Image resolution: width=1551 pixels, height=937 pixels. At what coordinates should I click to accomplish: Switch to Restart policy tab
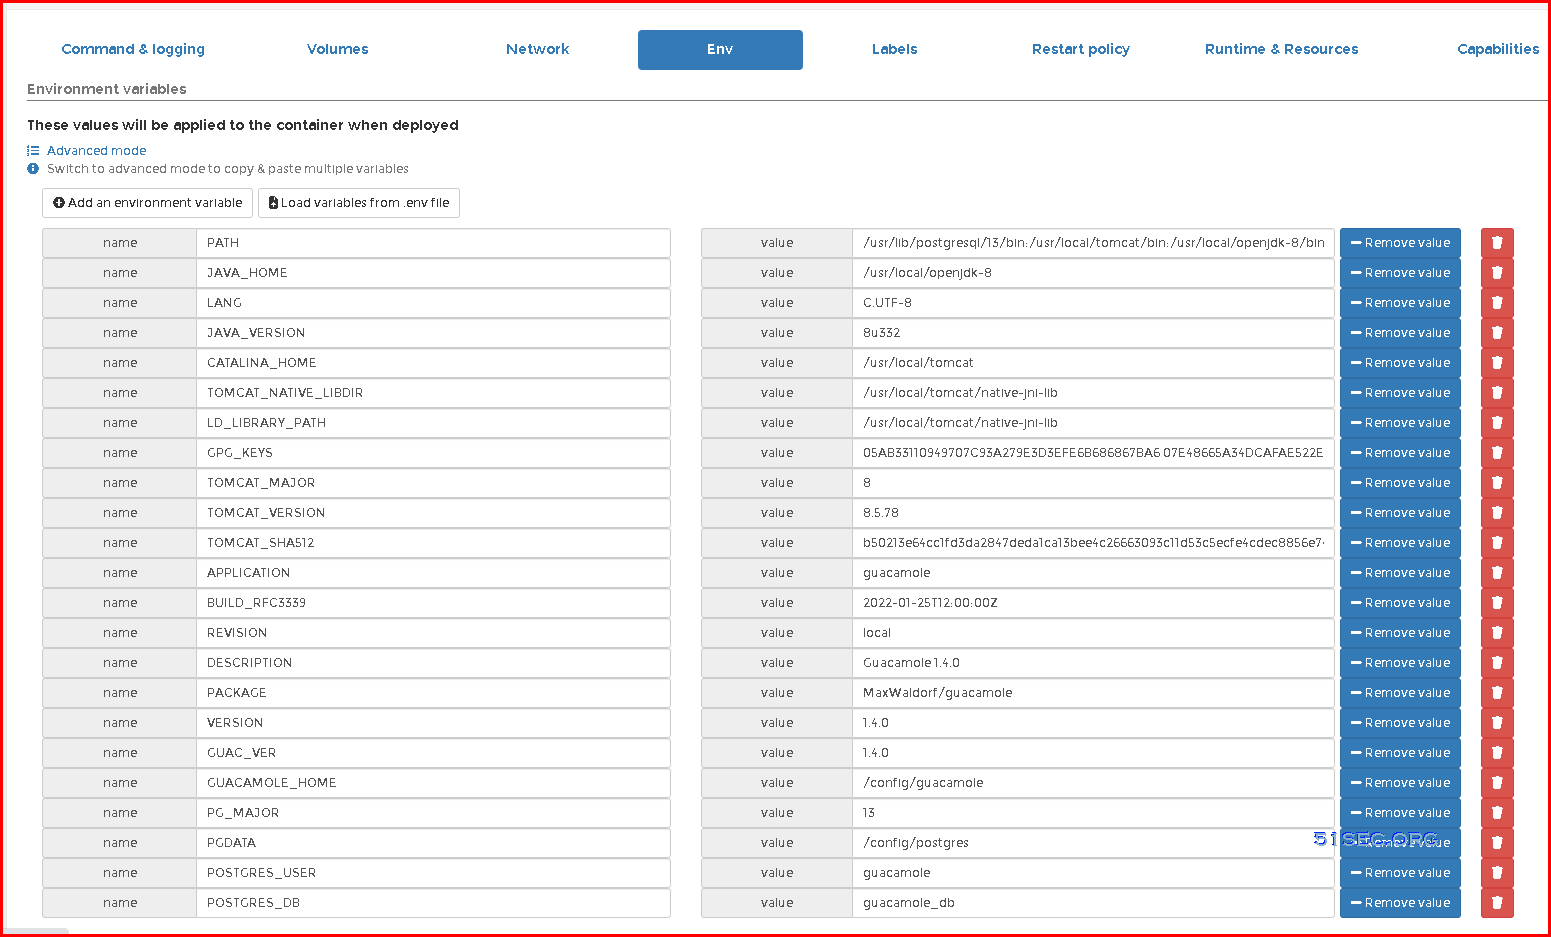pos(1081,49)
